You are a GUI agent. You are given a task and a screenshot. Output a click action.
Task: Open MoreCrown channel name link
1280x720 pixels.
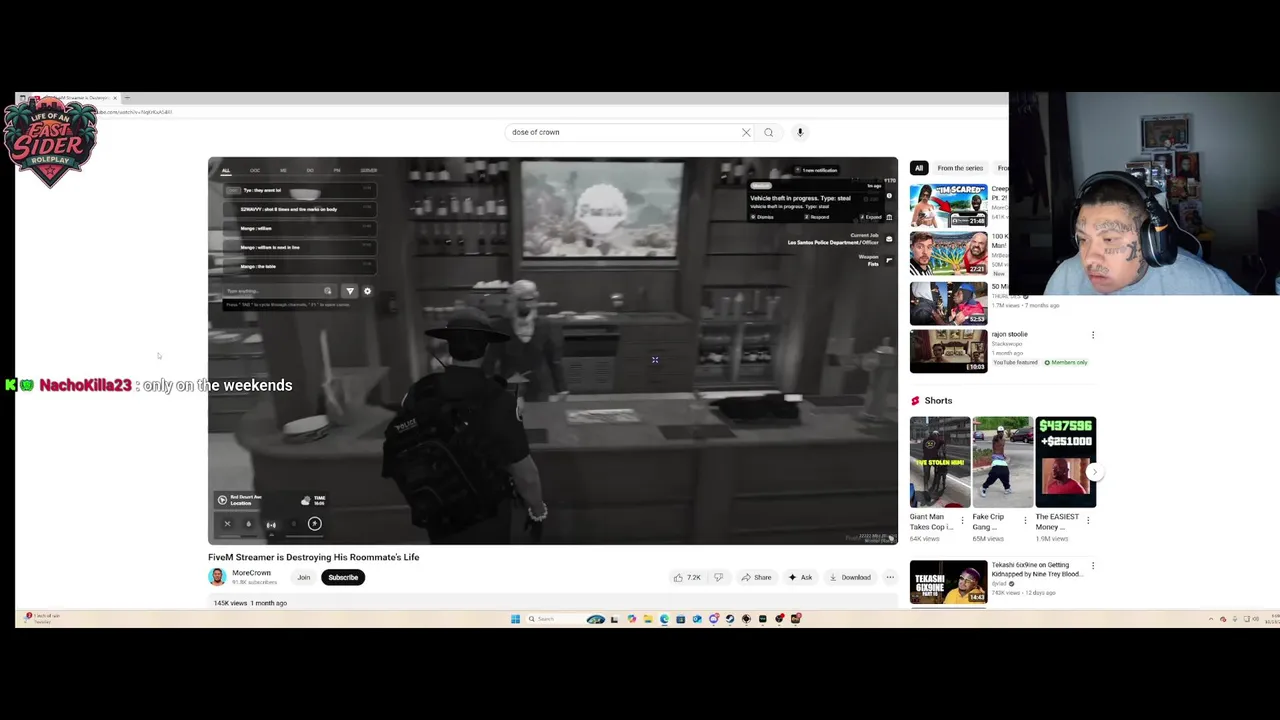(251, 573)
